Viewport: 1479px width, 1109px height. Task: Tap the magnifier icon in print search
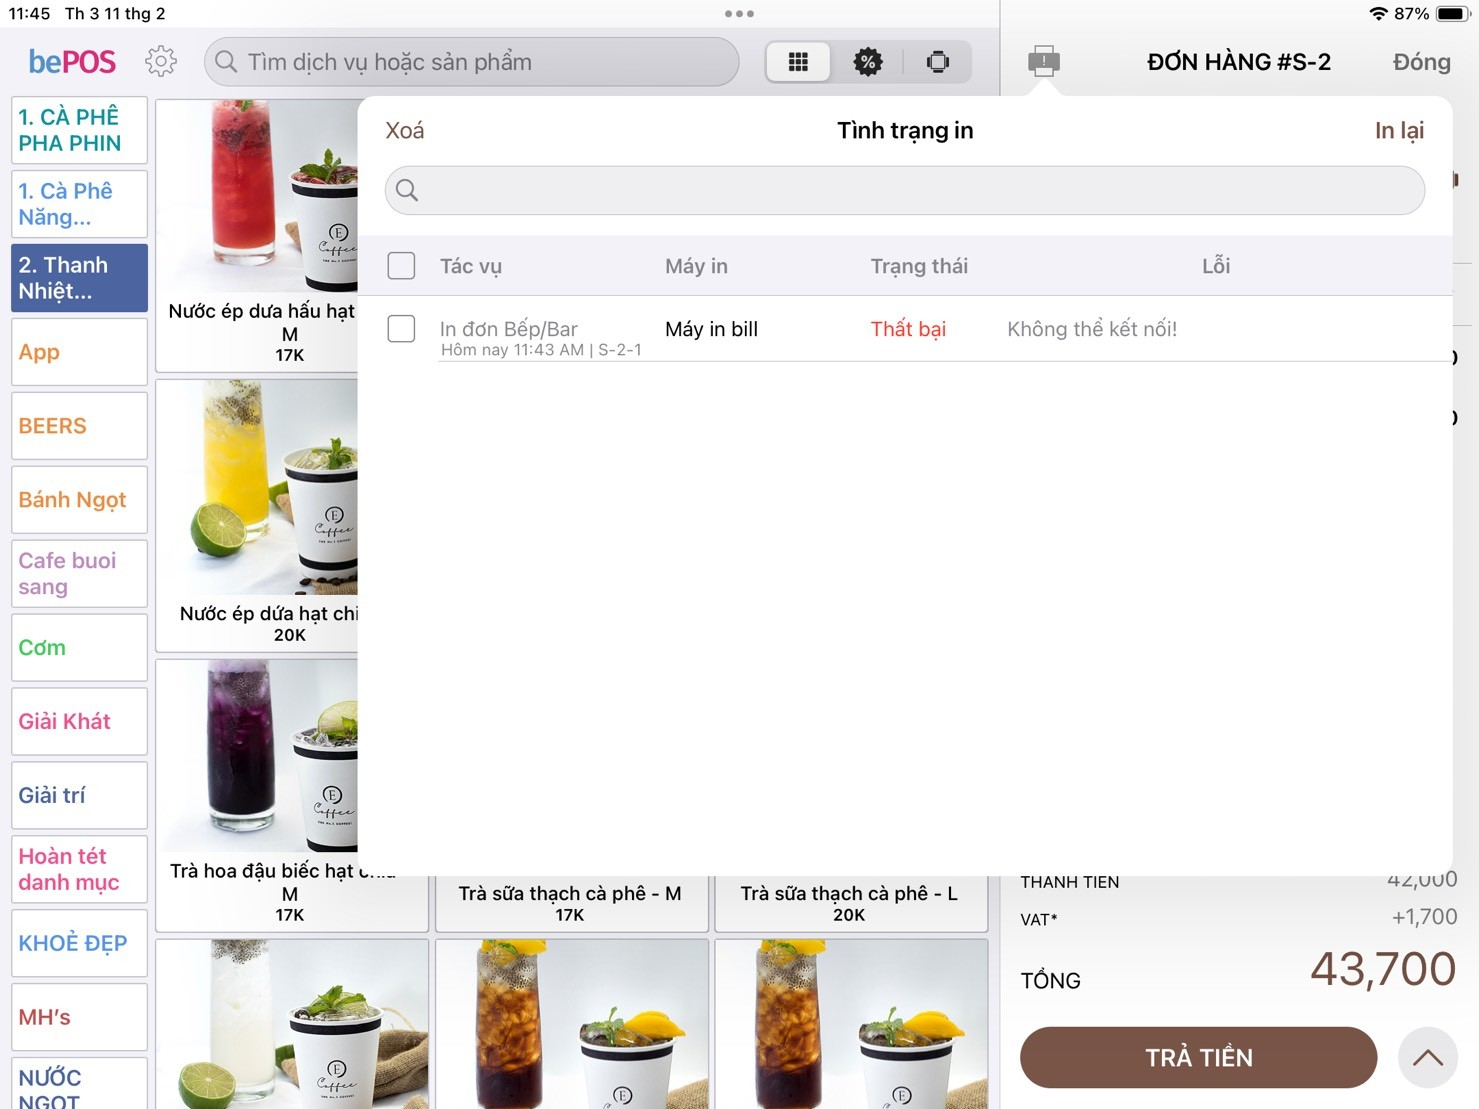(x=407, y=190)
